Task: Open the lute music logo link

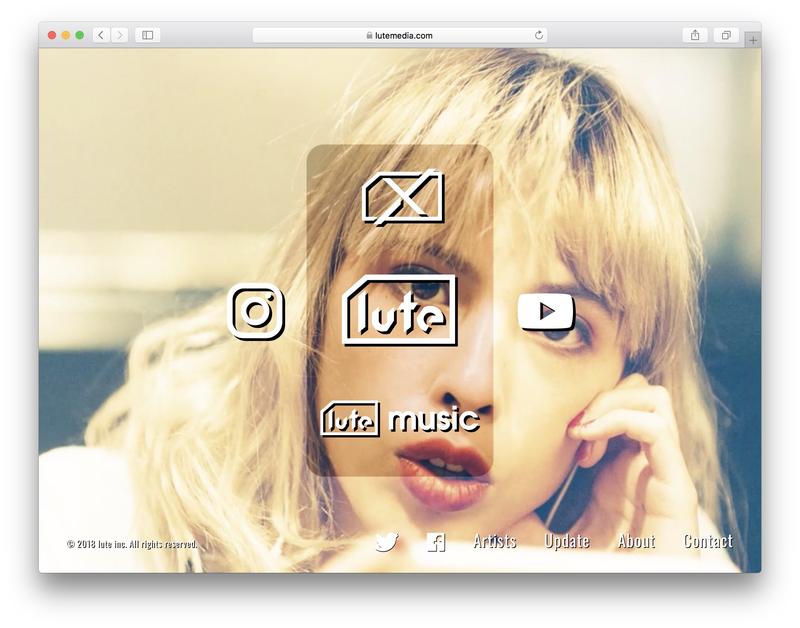Action: click(x=400, y=419)
